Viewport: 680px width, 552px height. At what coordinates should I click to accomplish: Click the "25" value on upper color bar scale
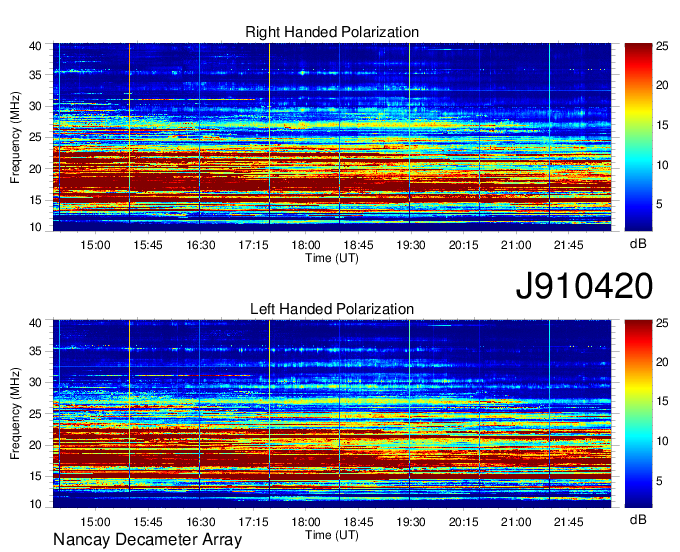click(x=662, y=46)
